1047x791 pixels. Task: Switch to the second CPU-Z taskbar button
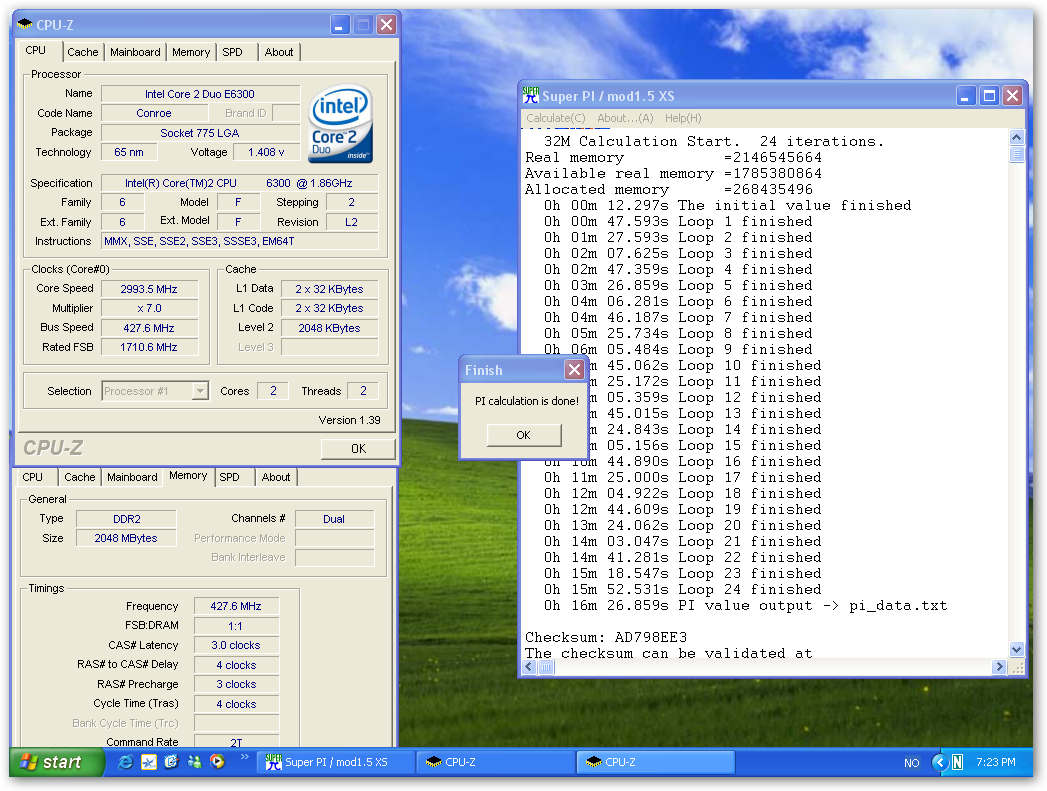[656, 762]
